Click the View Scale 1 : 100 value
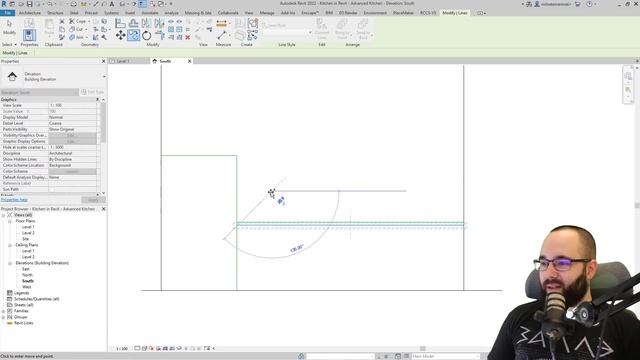The height and width of the screenshot is (360, 640). [x=72, y=105]
